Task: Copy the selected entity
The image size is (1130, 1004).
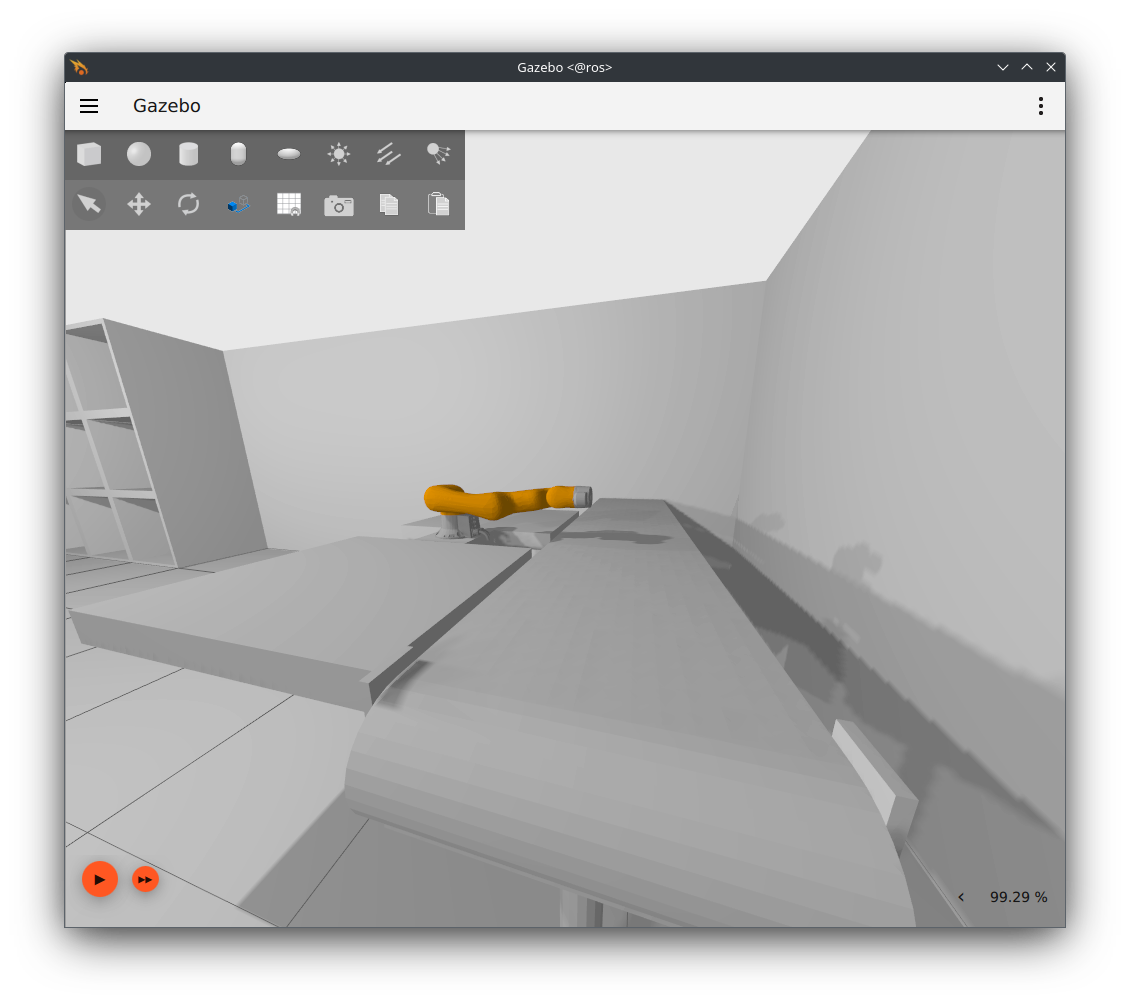Action: 389,204
